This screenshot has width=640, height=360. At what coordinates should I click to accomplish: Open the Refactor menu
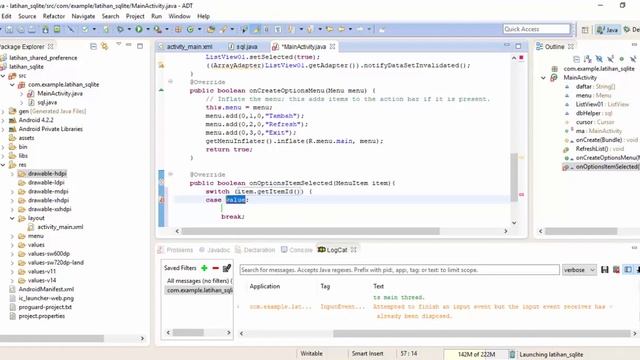click(54, 16)
